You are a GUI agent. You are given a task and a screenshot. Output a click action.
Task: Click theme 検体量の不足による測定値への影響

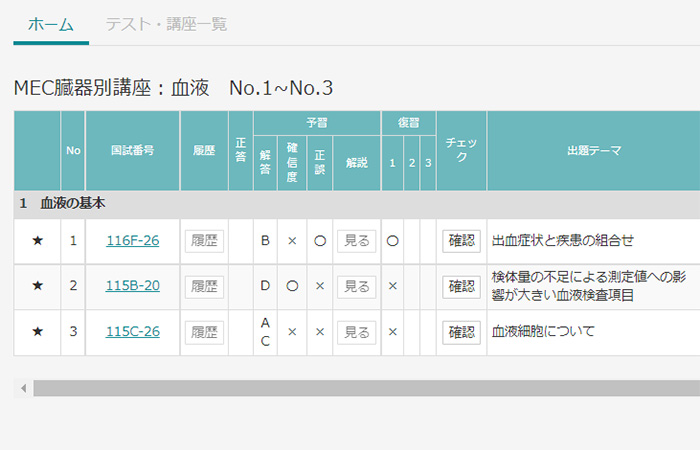click(x=588, y=286)
